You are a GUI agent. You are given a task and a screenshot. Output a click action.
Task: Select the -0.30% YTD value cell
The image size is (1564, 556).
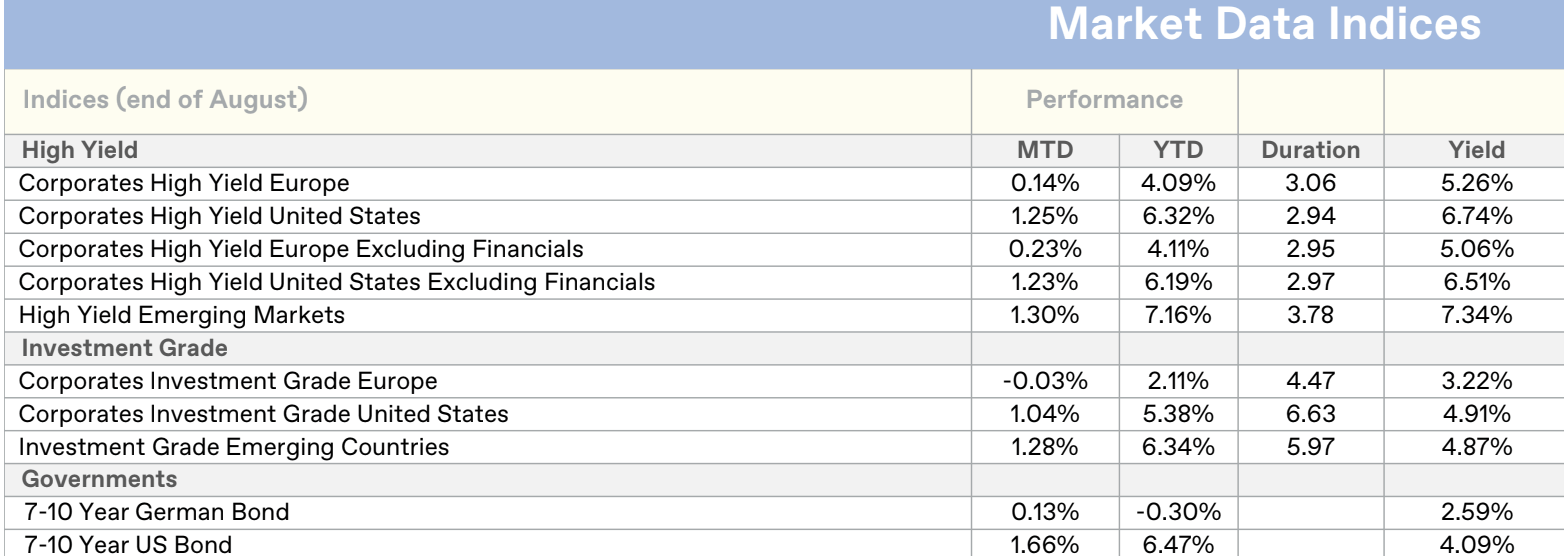pyautogui.click(x=1178, y=513)
